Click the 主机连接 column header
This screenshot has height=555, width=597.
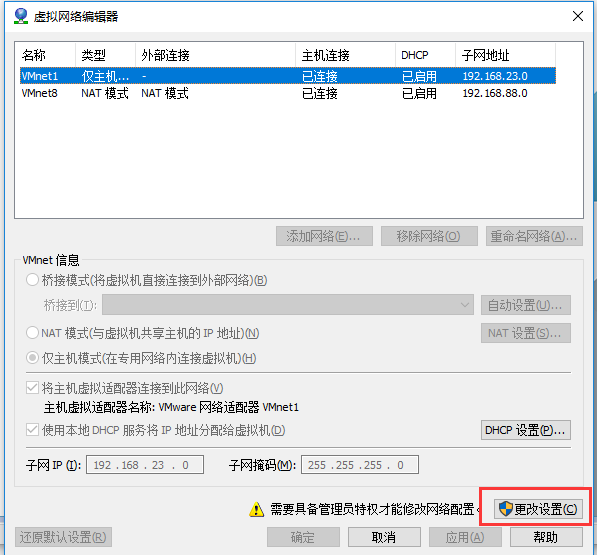click(x=345, y=55)
